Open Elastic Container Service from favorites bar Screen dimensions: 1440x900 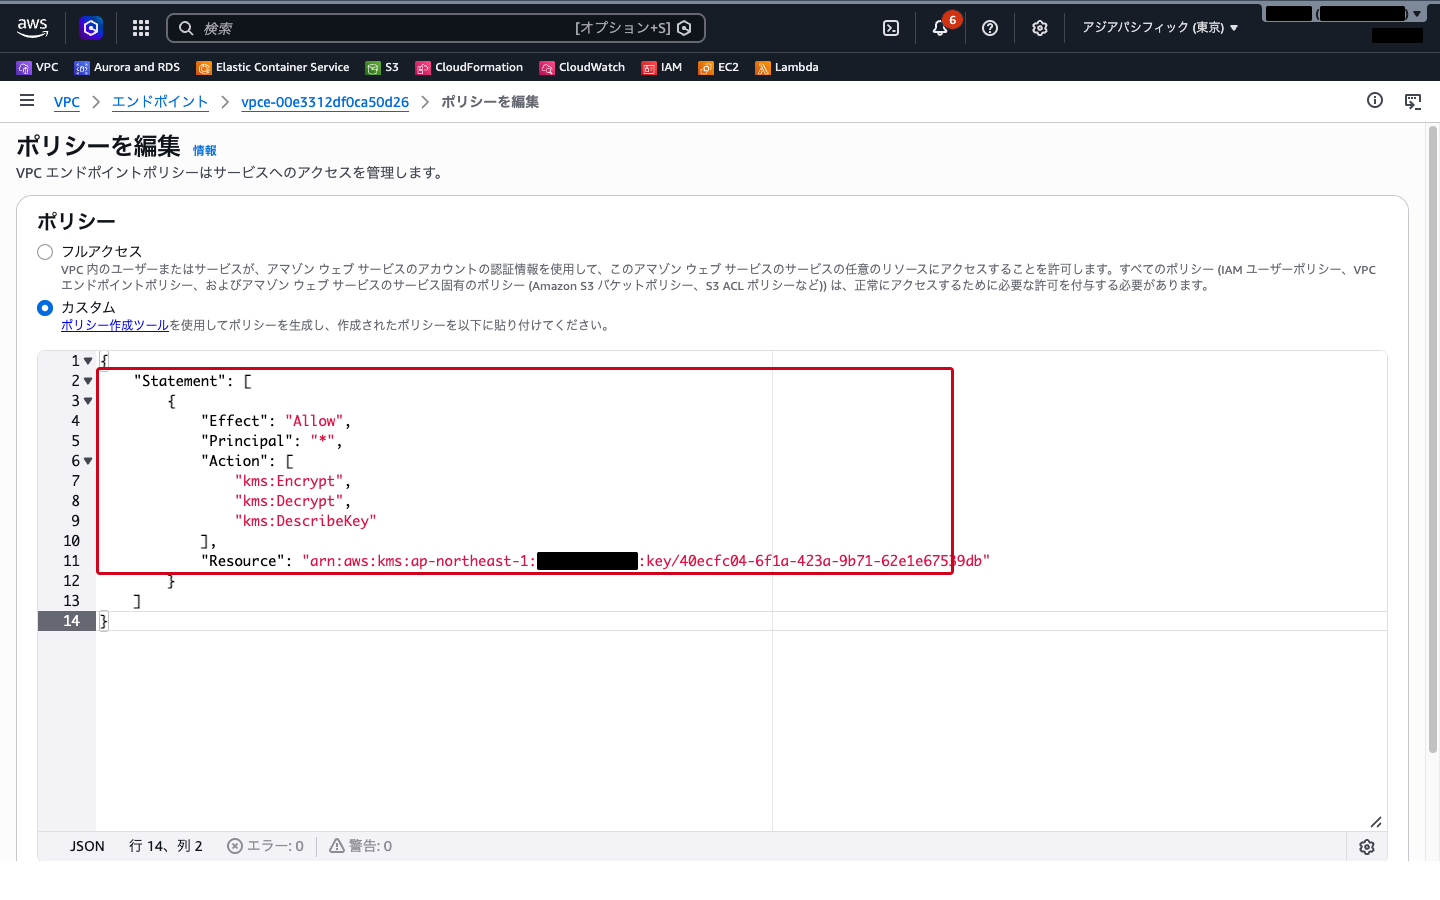[273, 67]
